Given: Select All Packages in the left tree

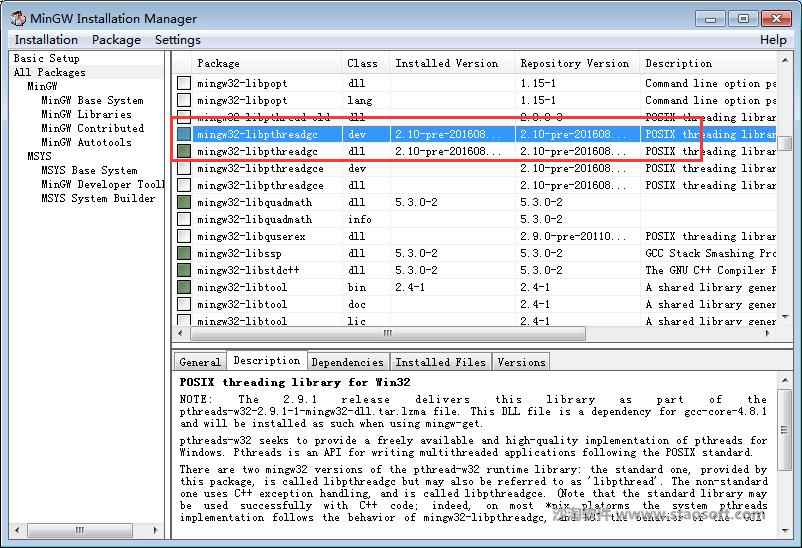Looking at the screenshot, I should click(50, 73).
